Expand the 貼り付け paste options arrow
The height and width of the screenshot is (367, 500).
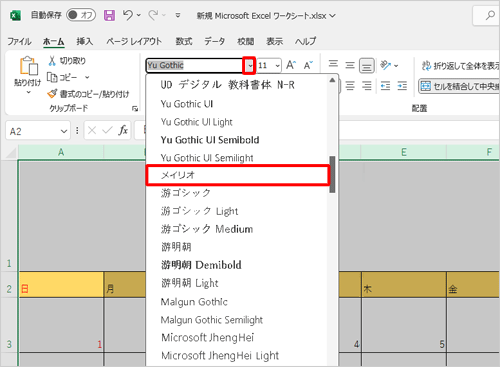[28, 92]
